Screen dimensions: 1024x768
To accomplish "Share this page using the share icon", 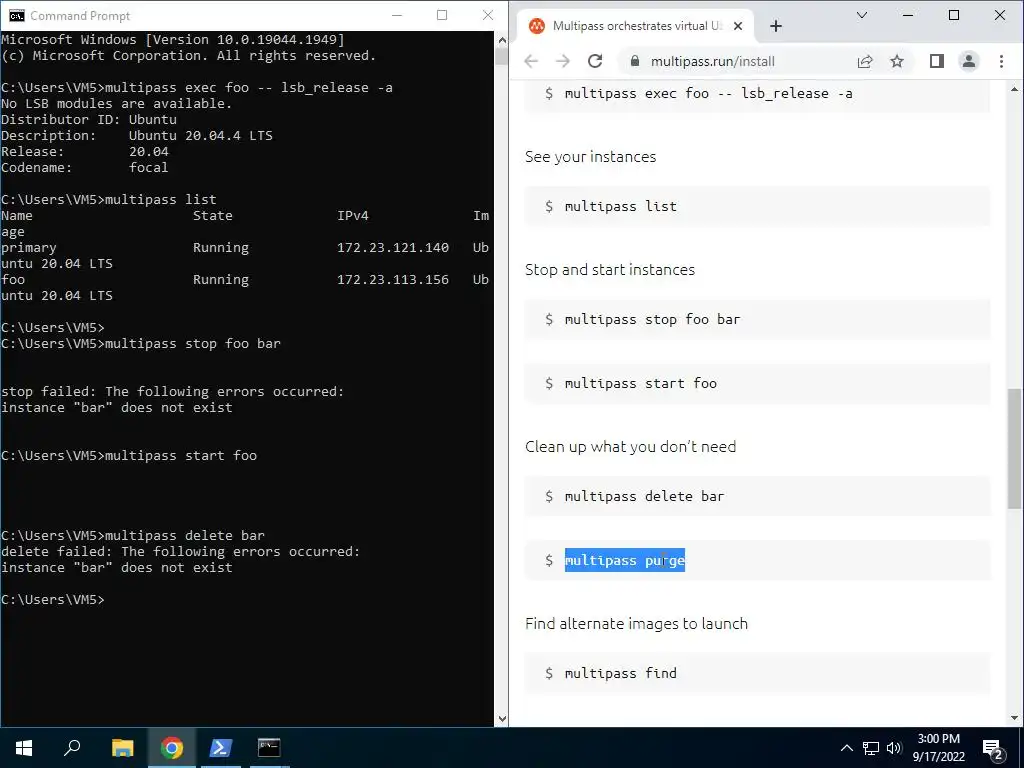I will tap(865, 61).
